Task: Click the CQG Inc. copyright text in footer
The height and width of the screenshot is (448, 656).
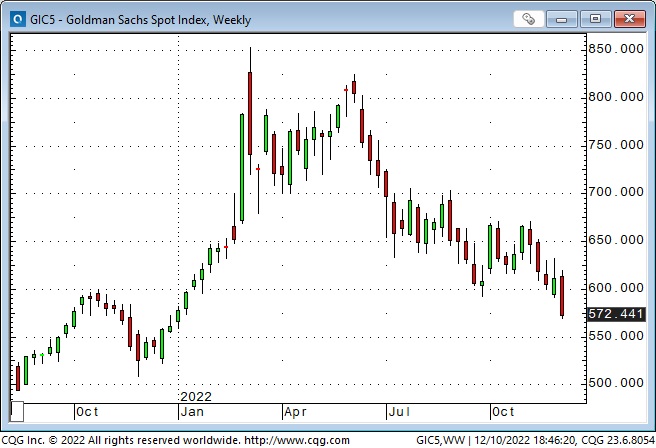Action: (x=121, y=440)
